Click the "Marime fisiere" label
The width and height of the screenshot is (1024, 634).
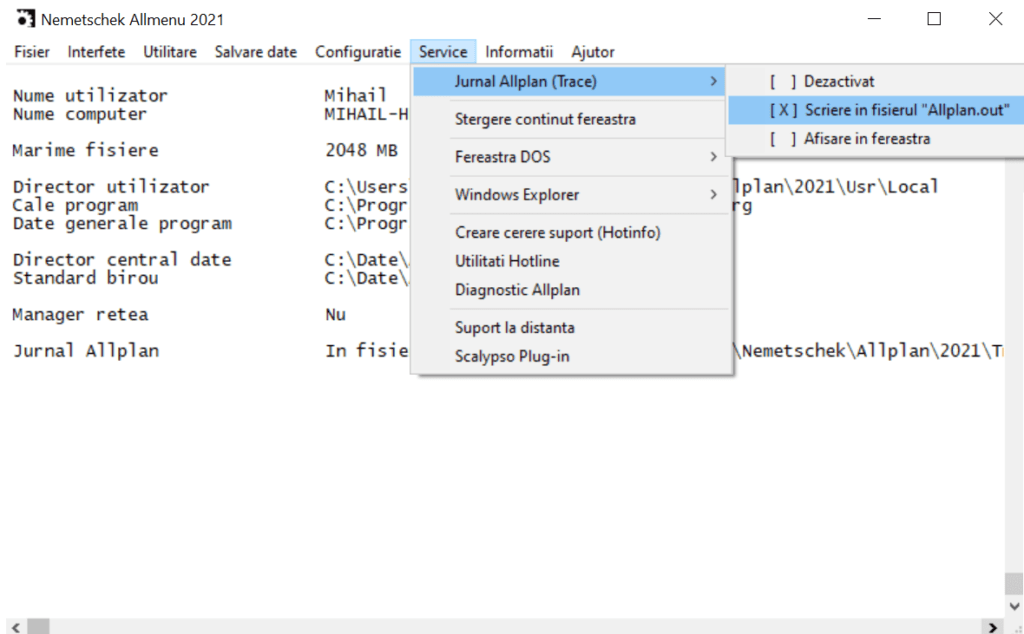[x=85, y=150]
